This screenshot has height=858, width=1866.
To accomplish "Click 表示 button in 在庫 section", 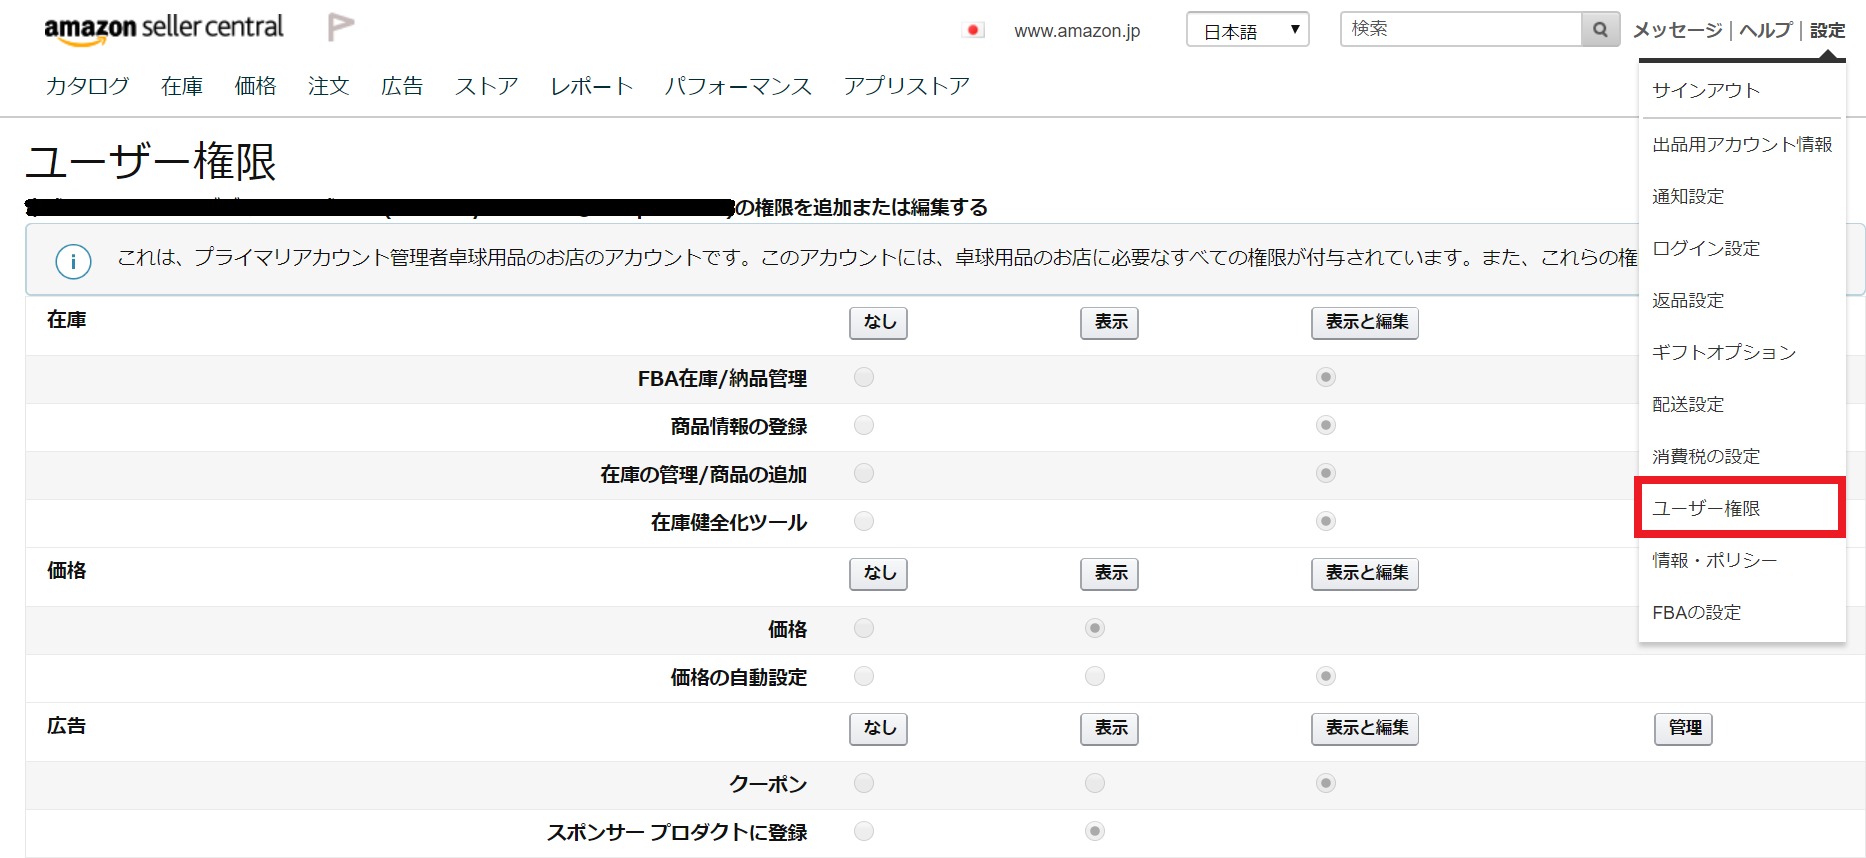I will [x=1110, y=322].
